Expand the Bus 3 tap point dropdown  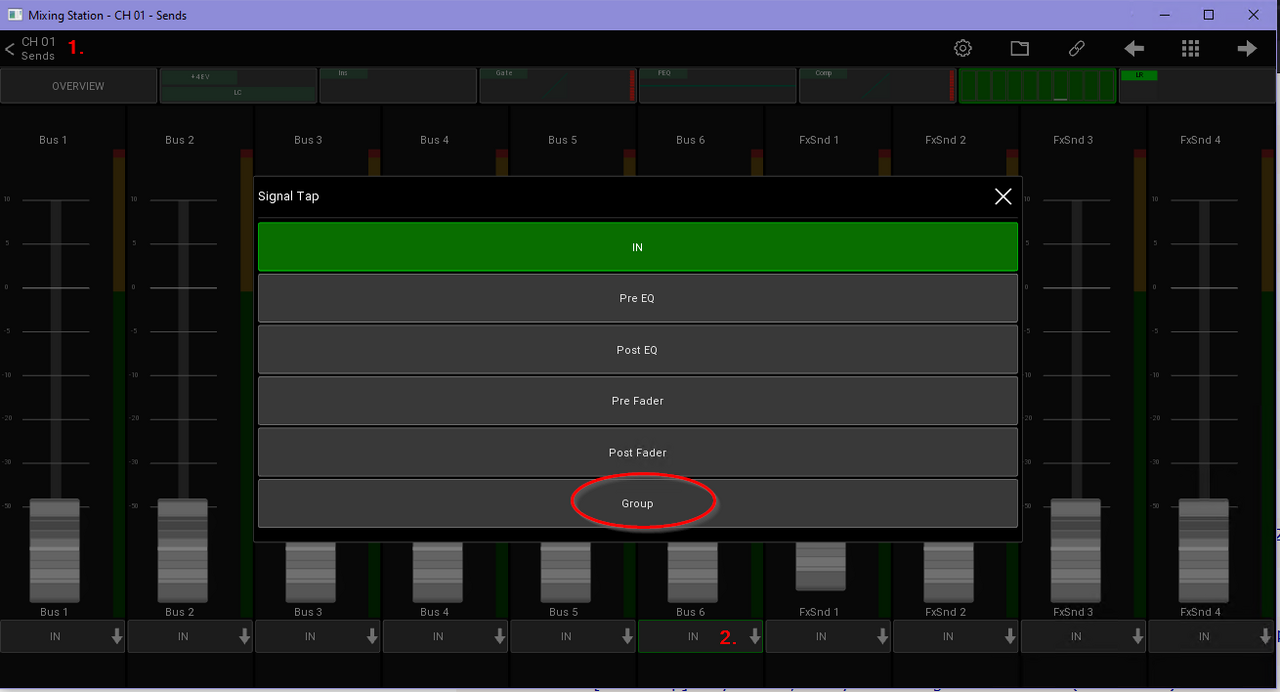coord(318,636)
